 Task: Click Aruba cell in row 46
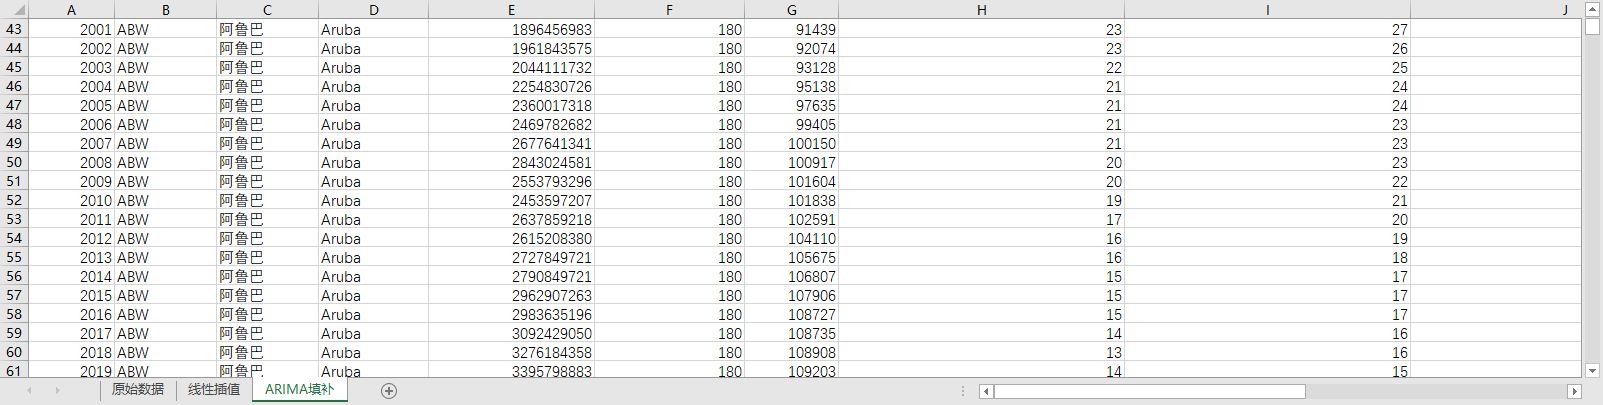(373, 87)
